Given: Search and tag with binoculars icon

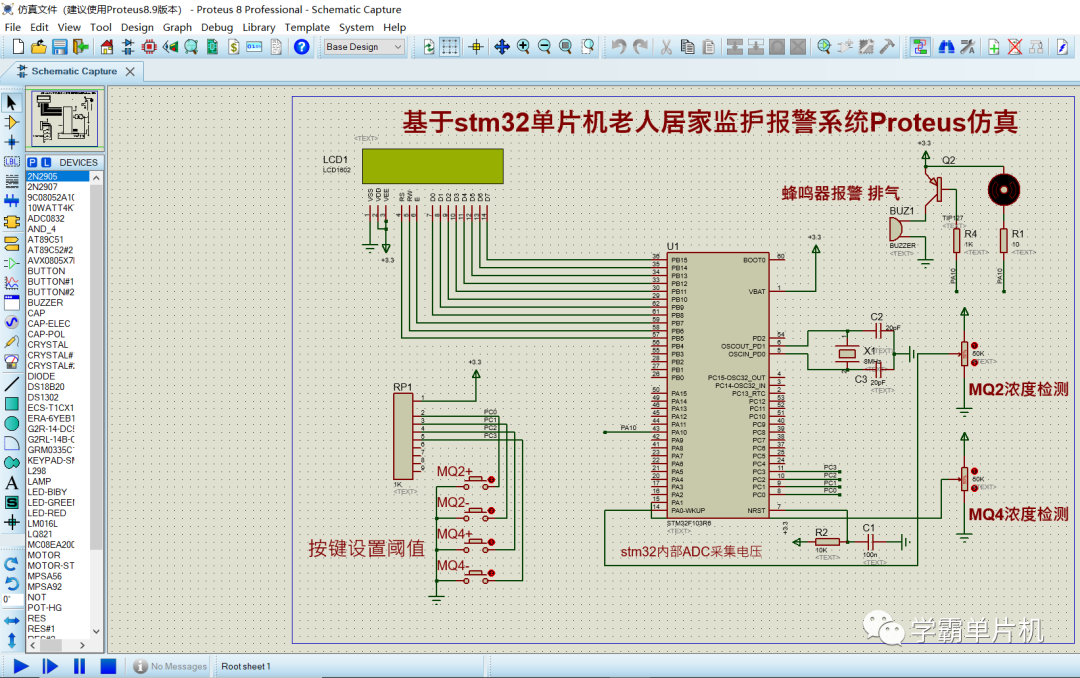Looking at the screenshot, I should tap(947, 47).
